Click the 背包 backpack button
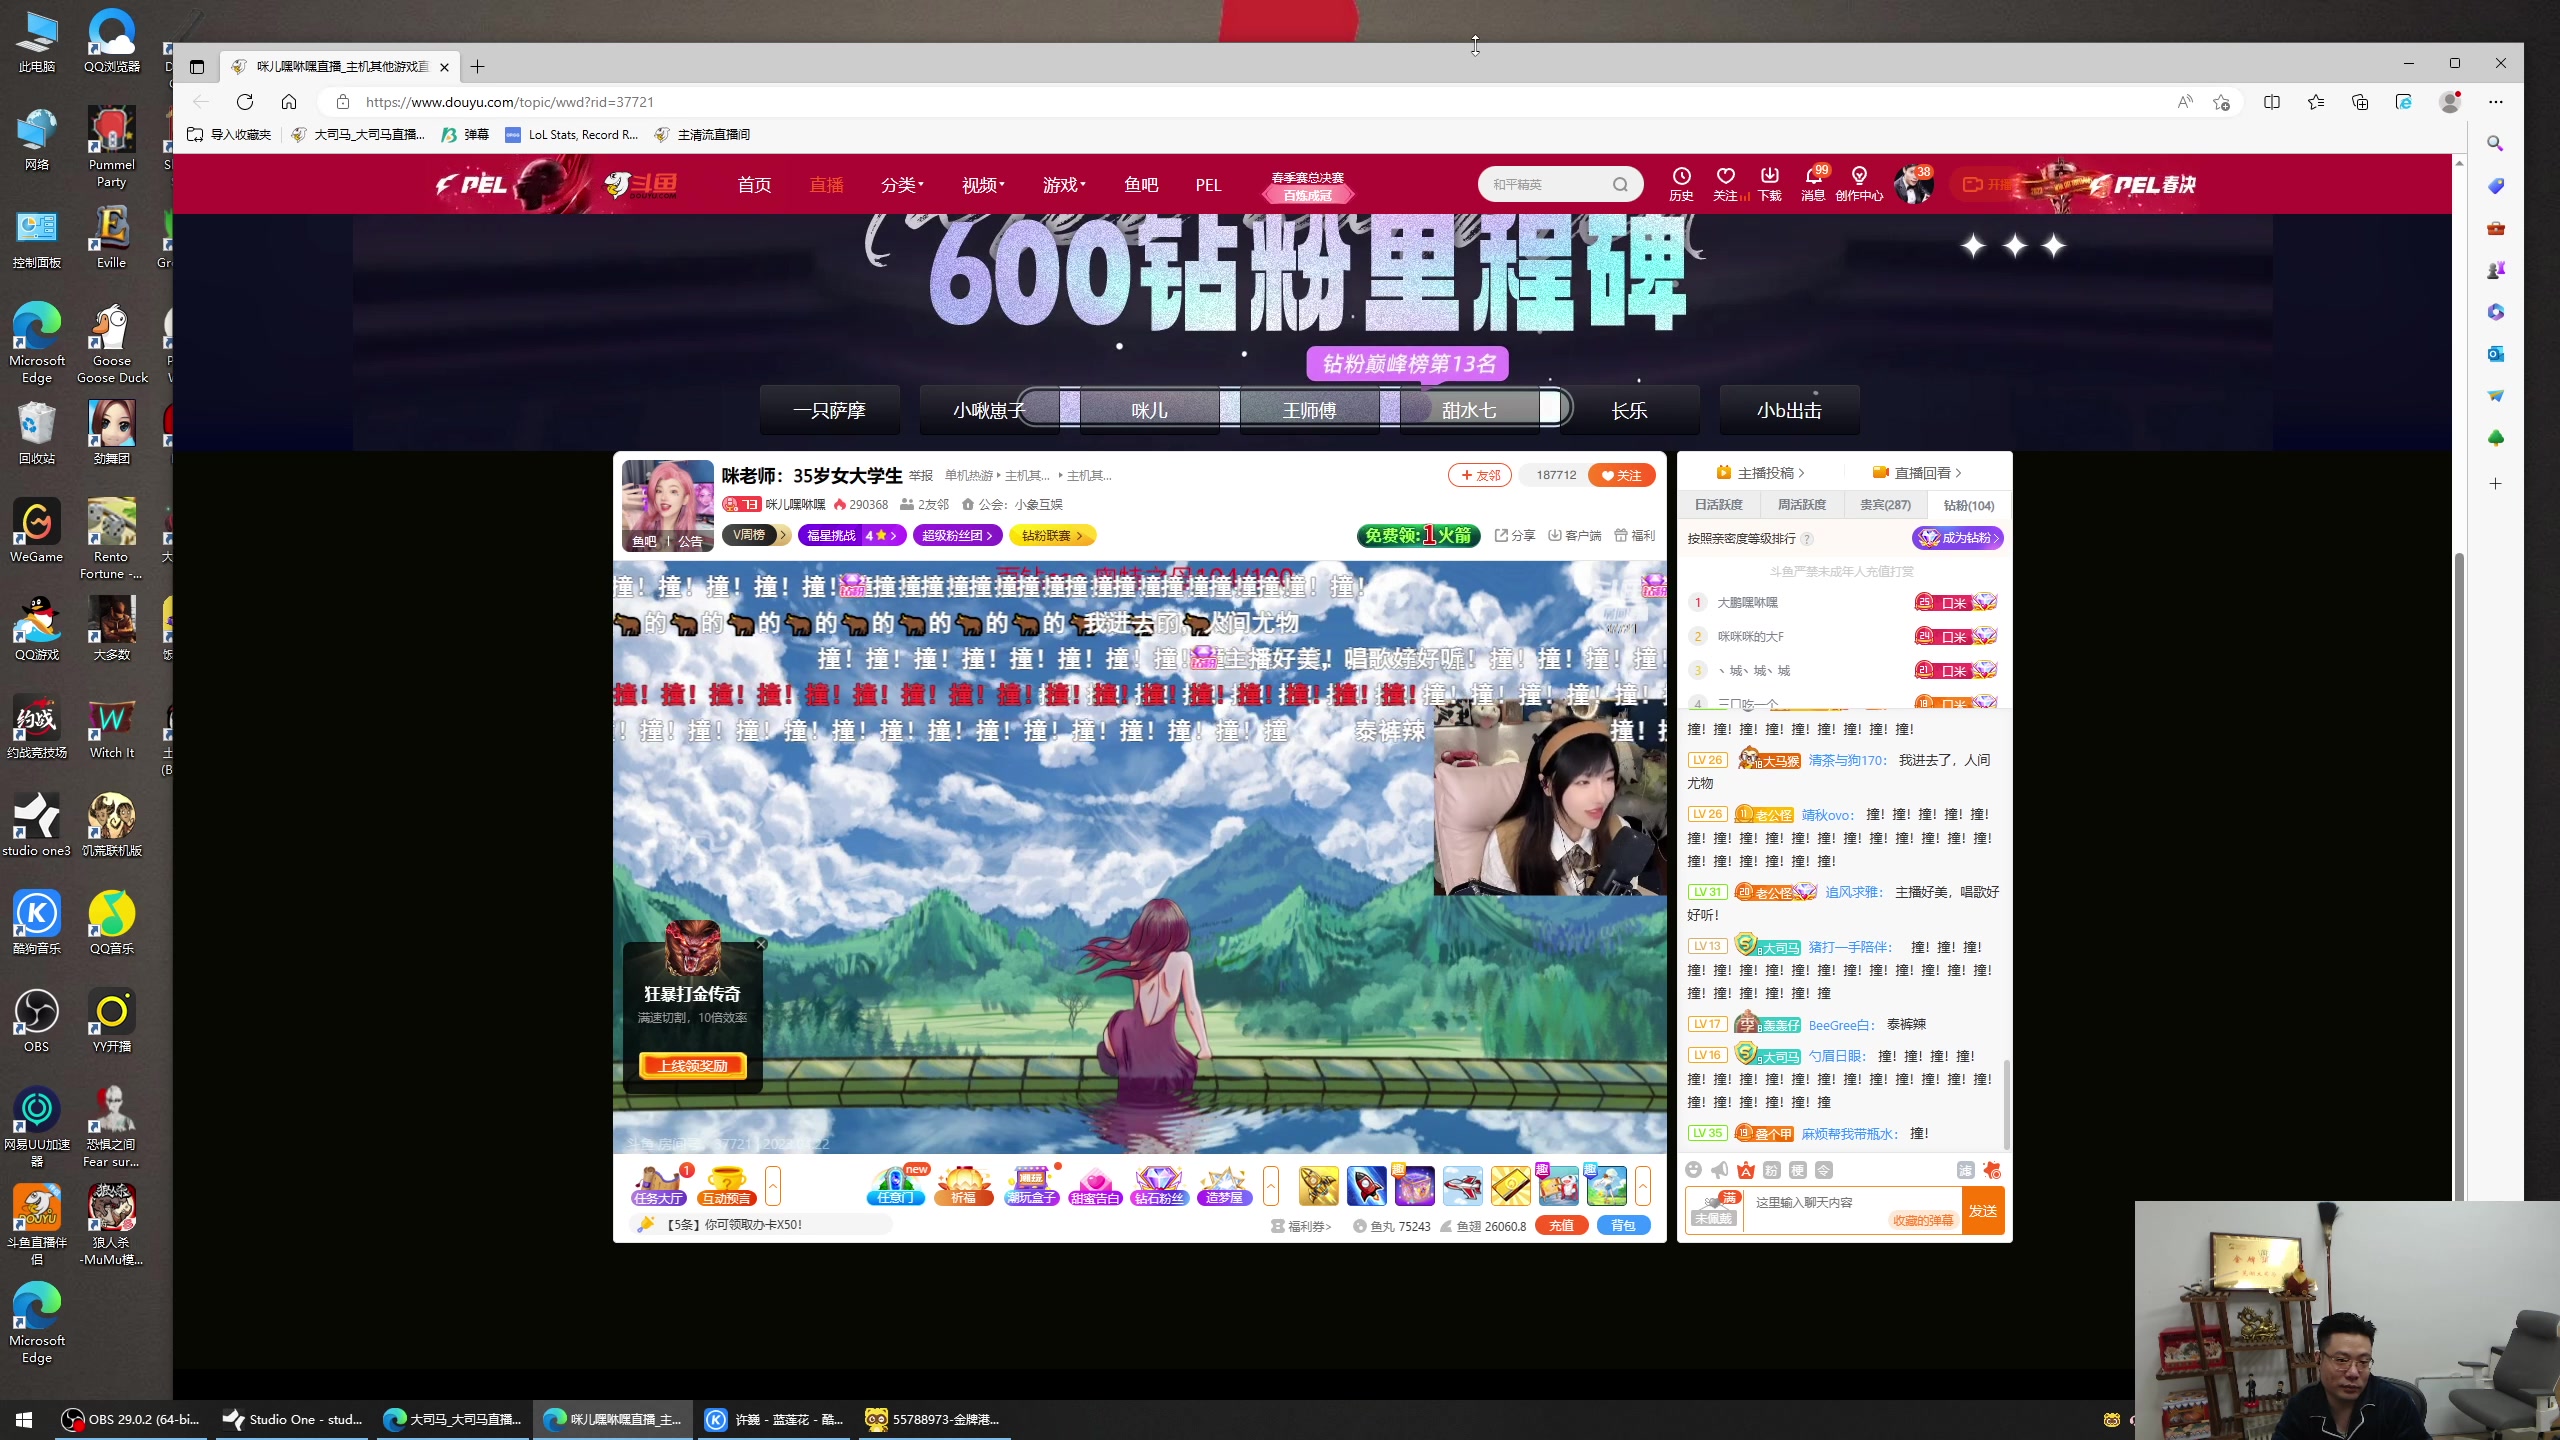Screen dimensions: 2560x1440 tap(1623, 1226)
